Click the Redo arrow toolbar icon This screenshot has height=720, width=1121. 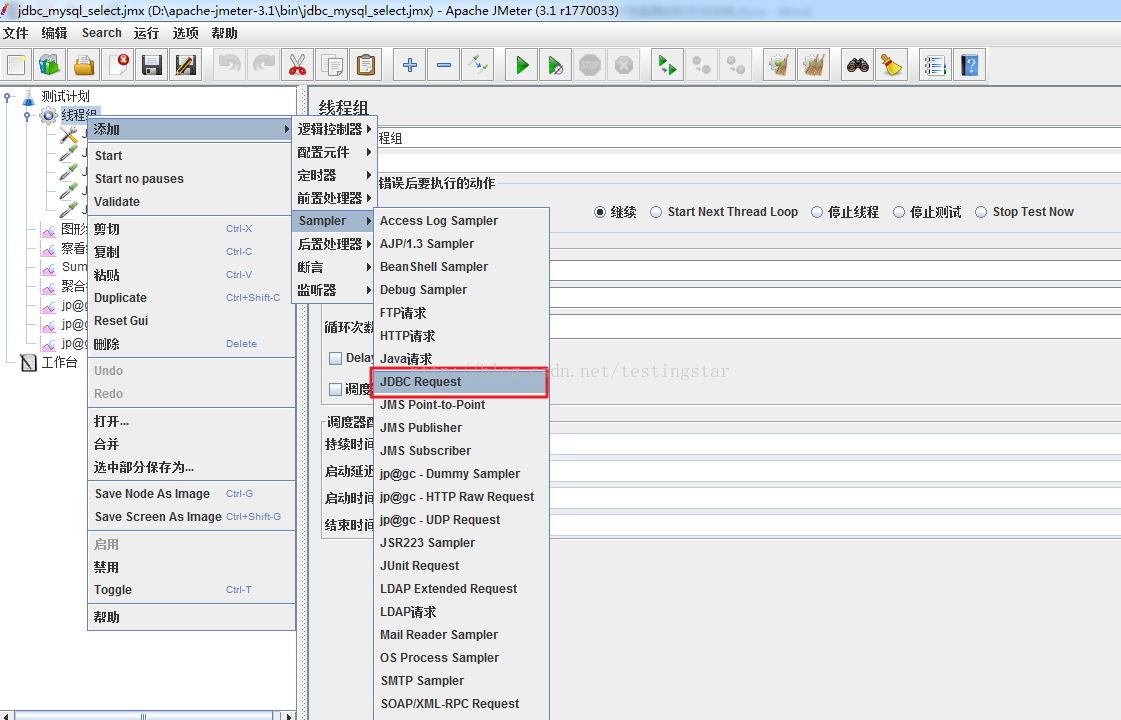(x=264, y=65)
